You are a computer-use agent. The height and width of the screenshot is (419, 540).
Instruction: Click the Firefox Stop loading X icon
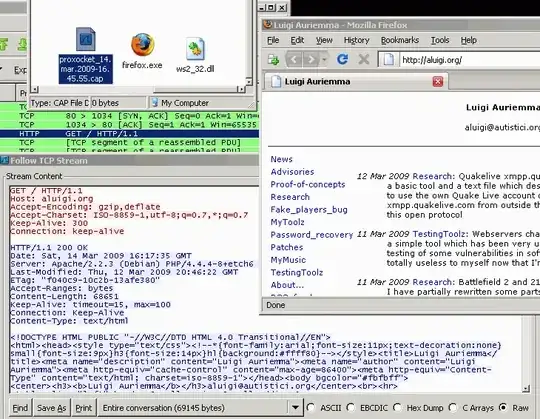(364, 59)
